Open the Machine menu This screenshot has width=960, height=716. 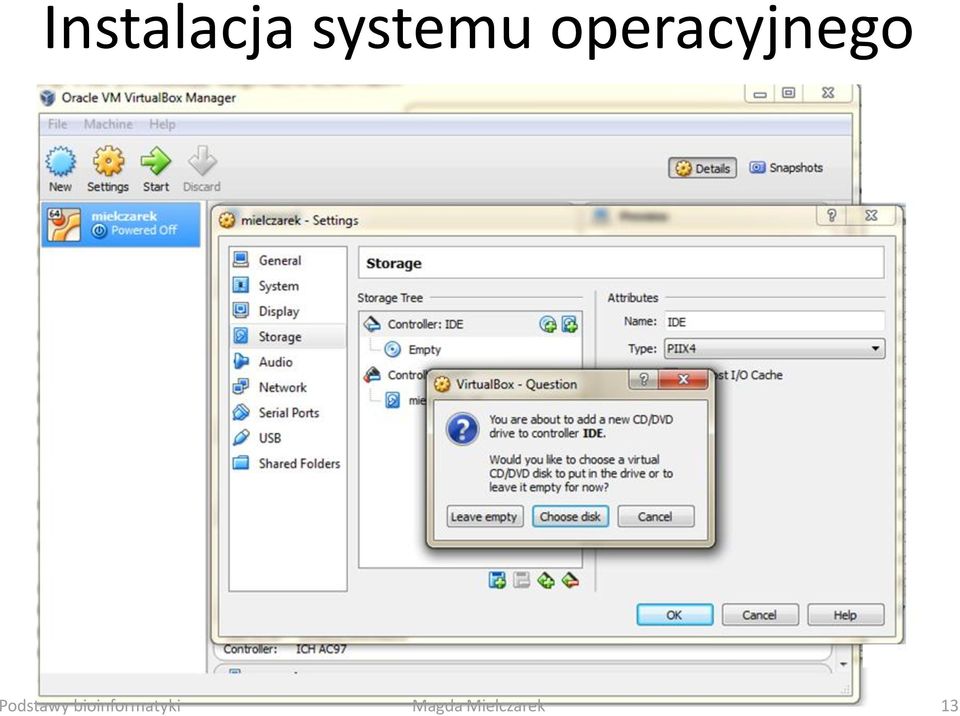pos(108,124)
